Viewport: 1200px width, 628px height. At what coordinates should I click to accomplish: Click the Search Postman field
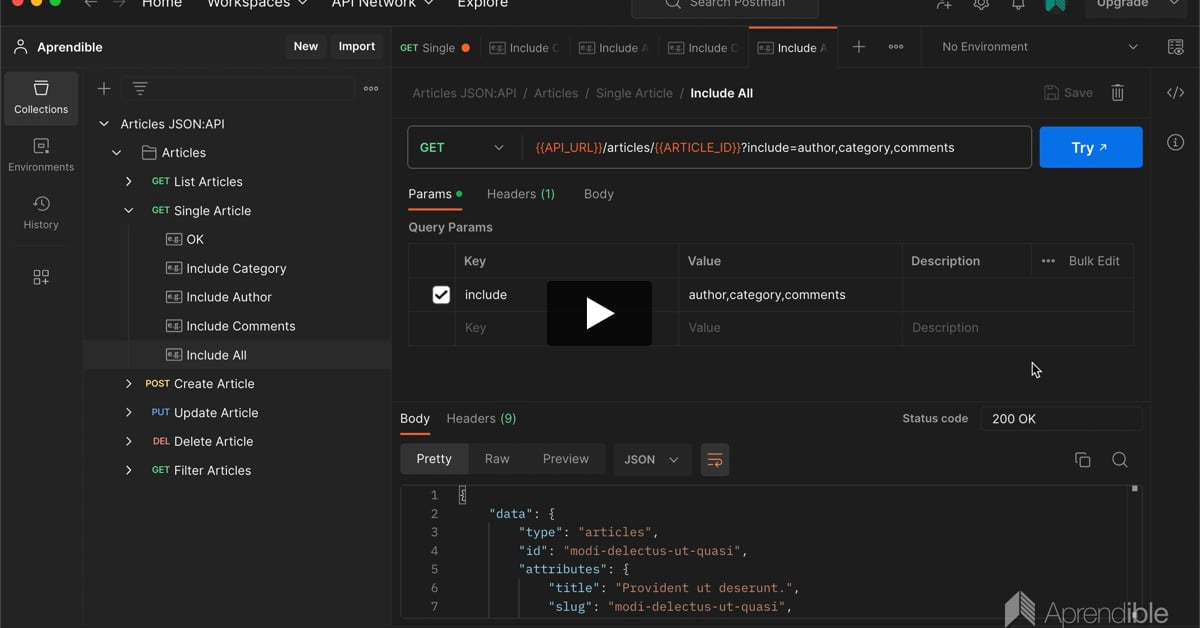(x=725, y=7)
